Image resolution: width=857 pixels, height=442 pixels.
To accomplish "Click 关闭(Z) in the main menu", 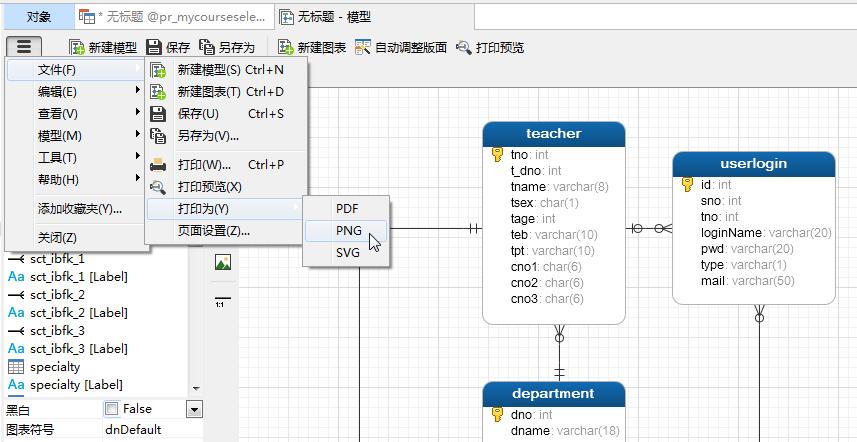I will (75, 238).
